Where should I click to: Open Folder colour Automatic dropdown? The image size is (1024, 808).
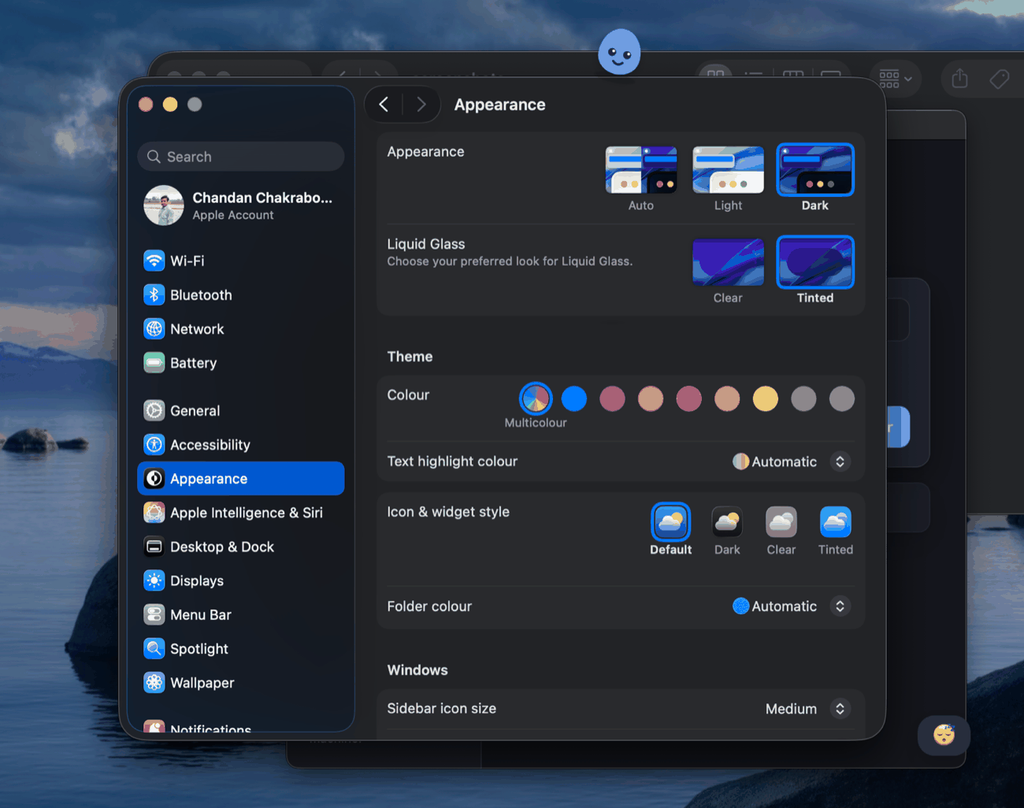(791, 606)
